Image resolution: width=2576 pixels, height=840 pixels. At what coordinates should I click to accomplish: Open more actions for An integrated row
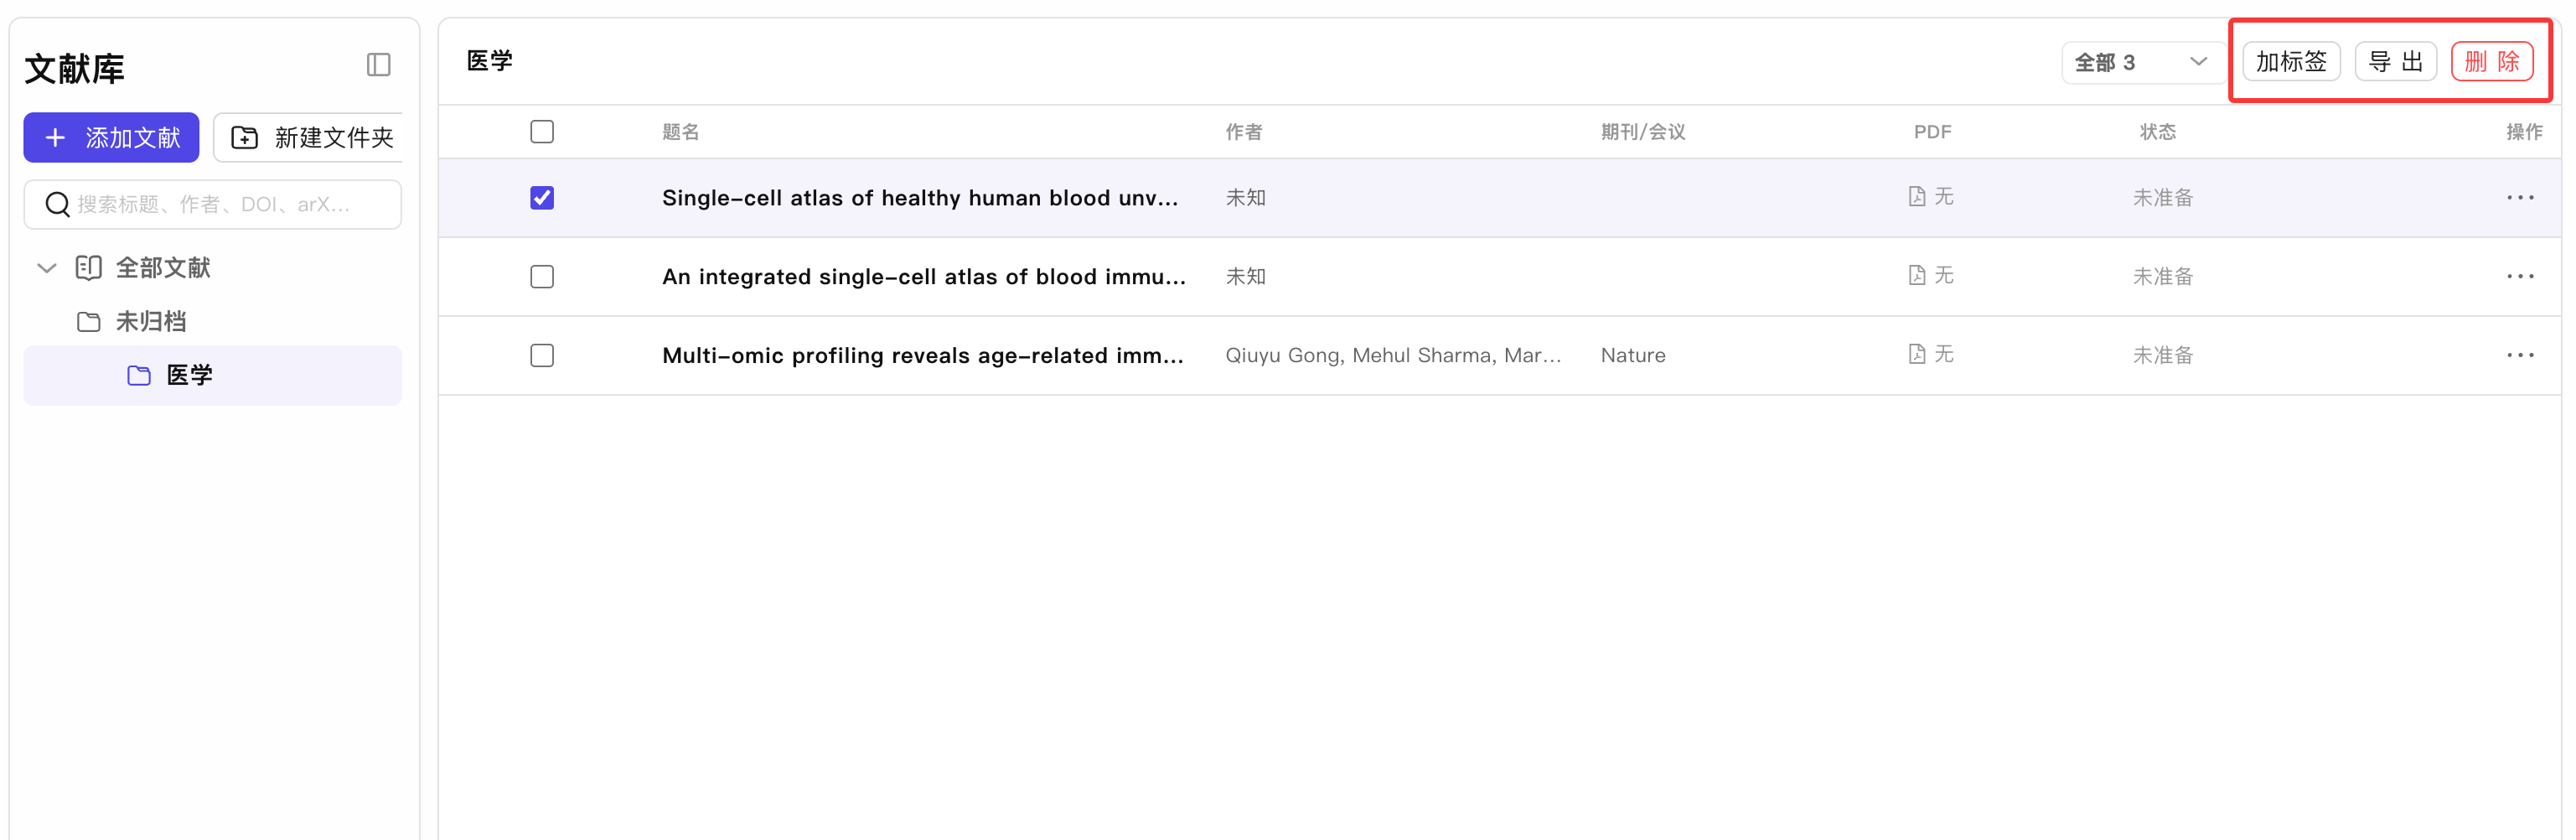pyautogui.click(x=2520, y=277)
